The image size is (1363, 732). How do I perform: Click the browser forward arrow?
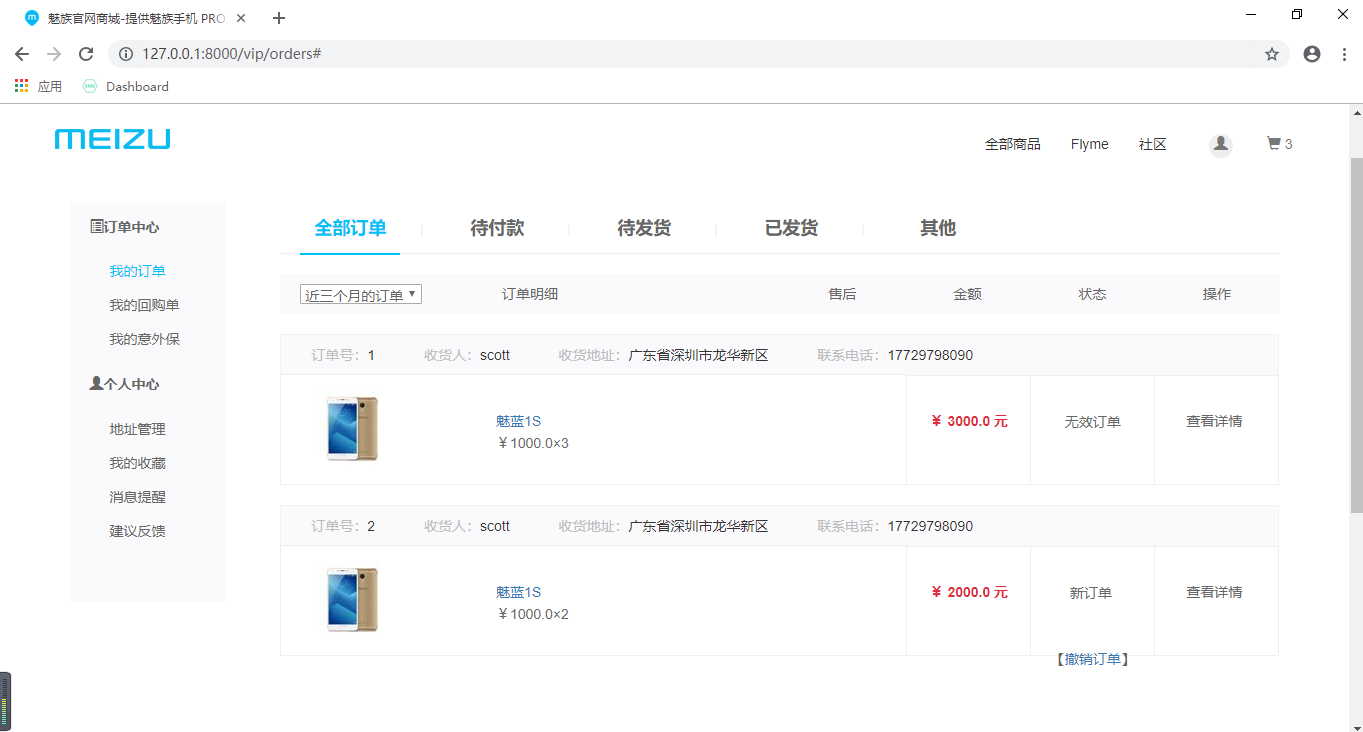[54, 54]
